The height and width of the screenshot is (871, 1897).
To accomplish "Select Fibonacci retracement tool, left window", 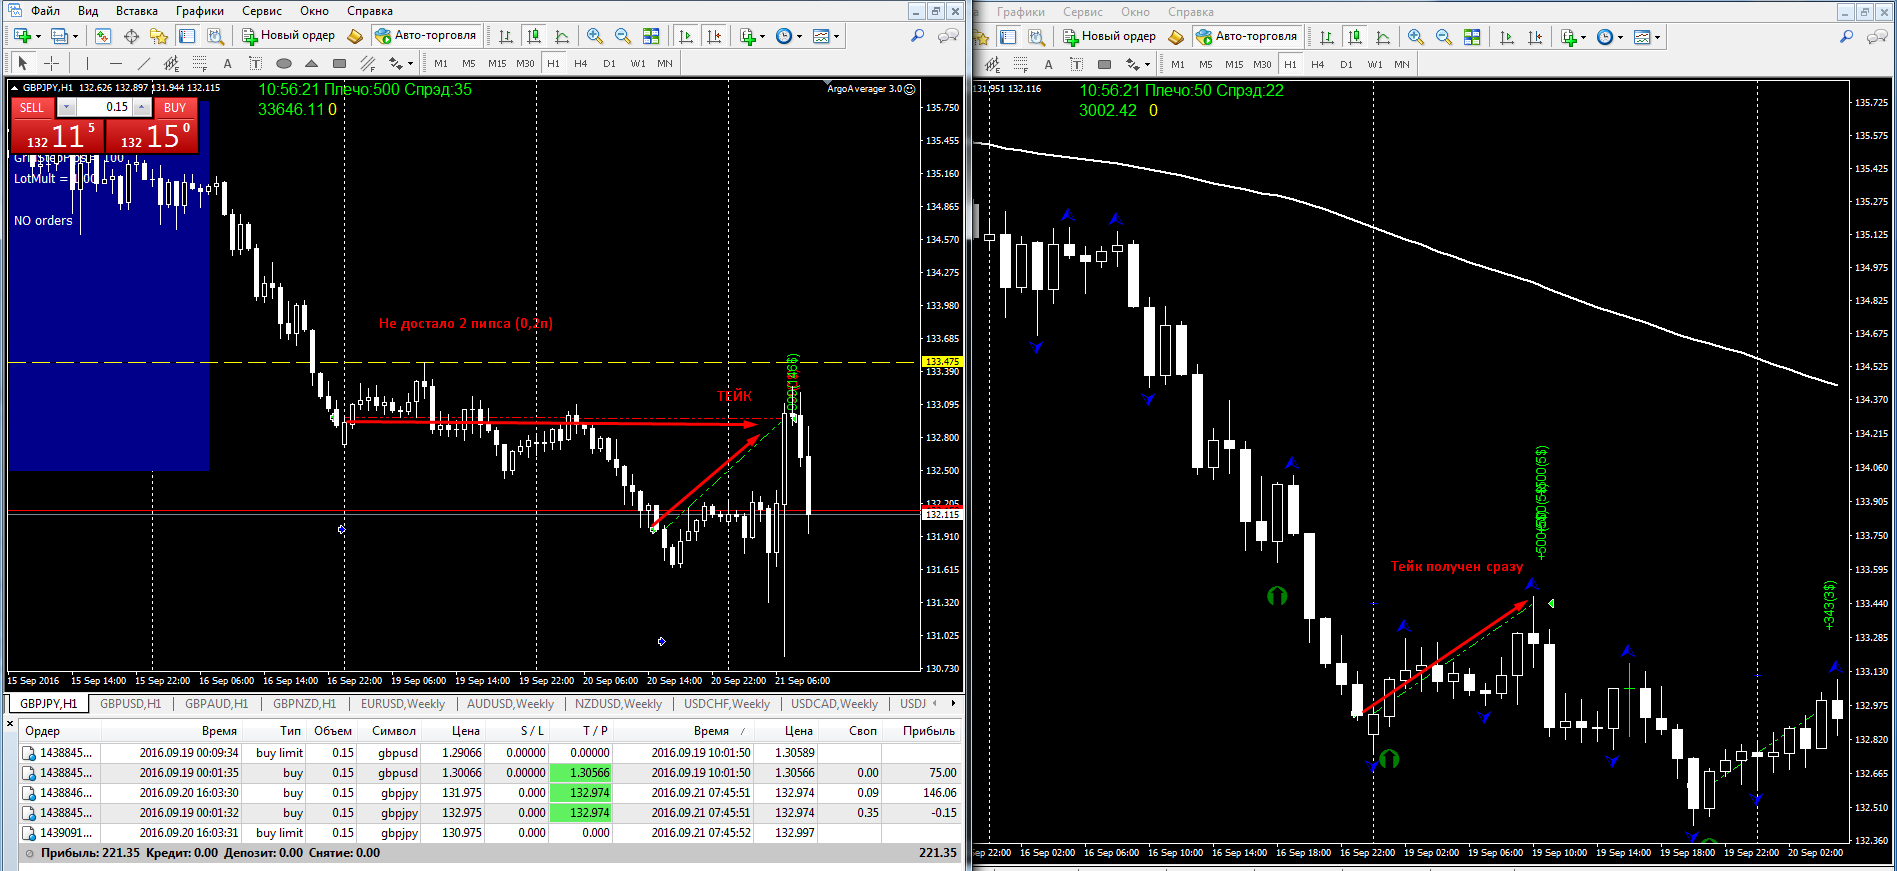I will coord(200,63).
